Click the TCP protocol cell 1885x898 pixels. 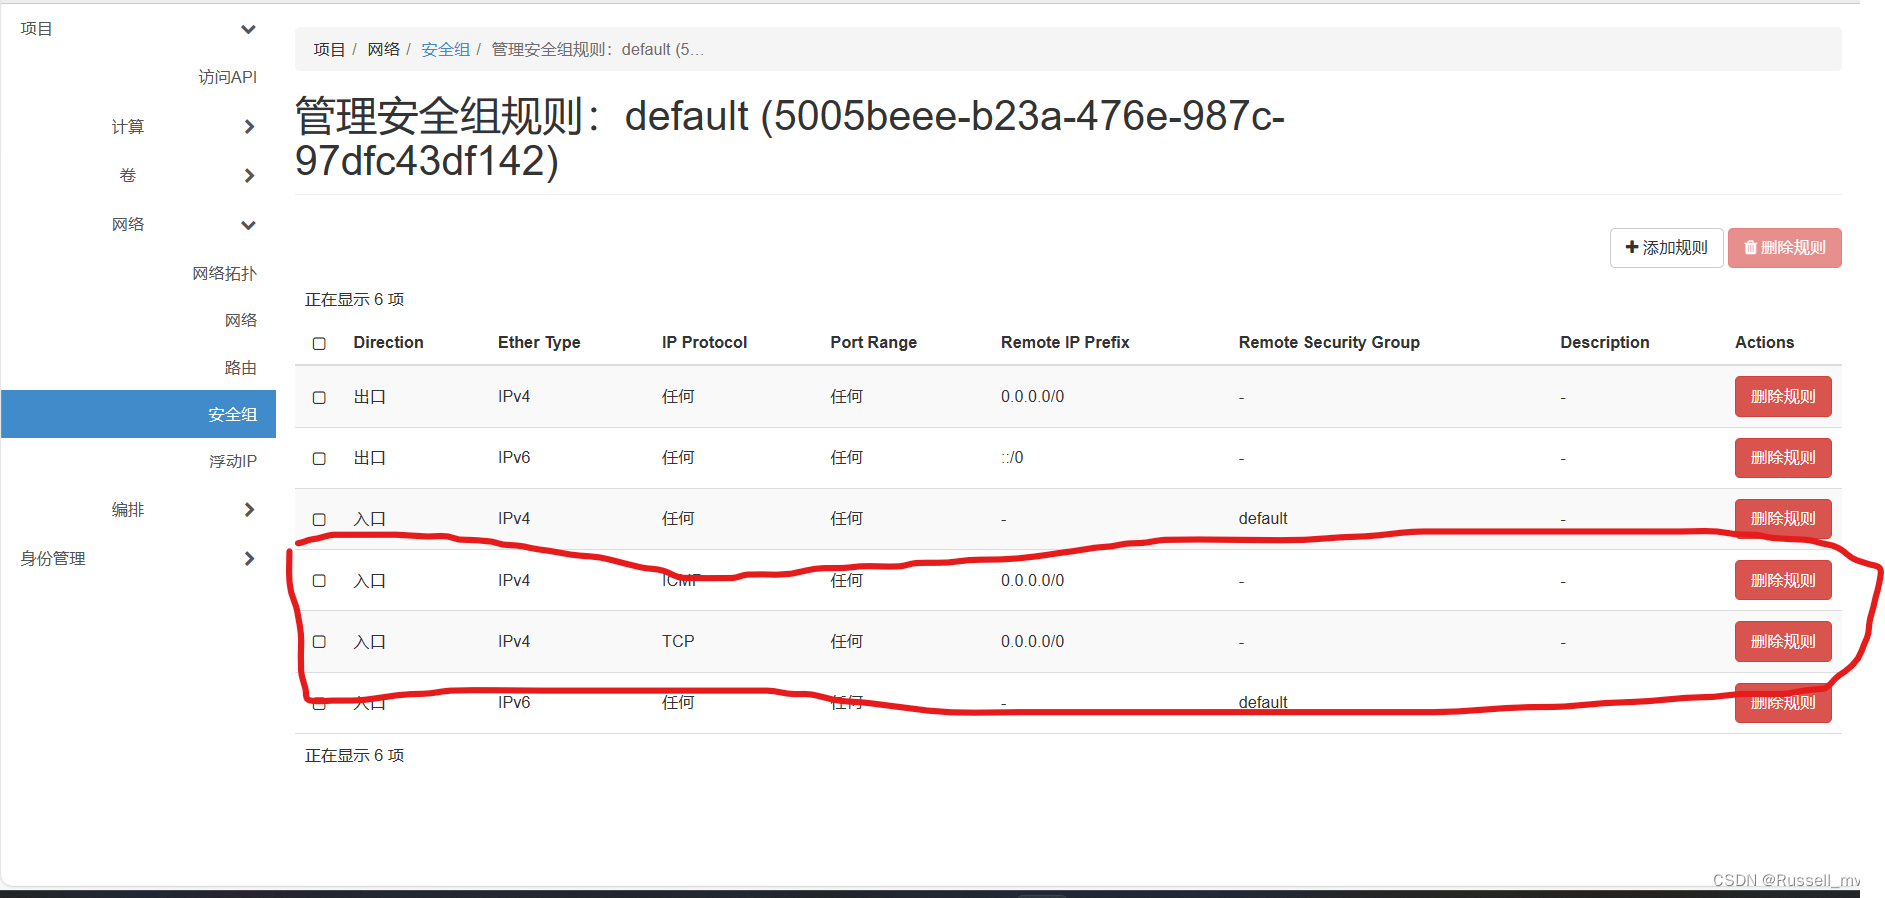point(678,641)
